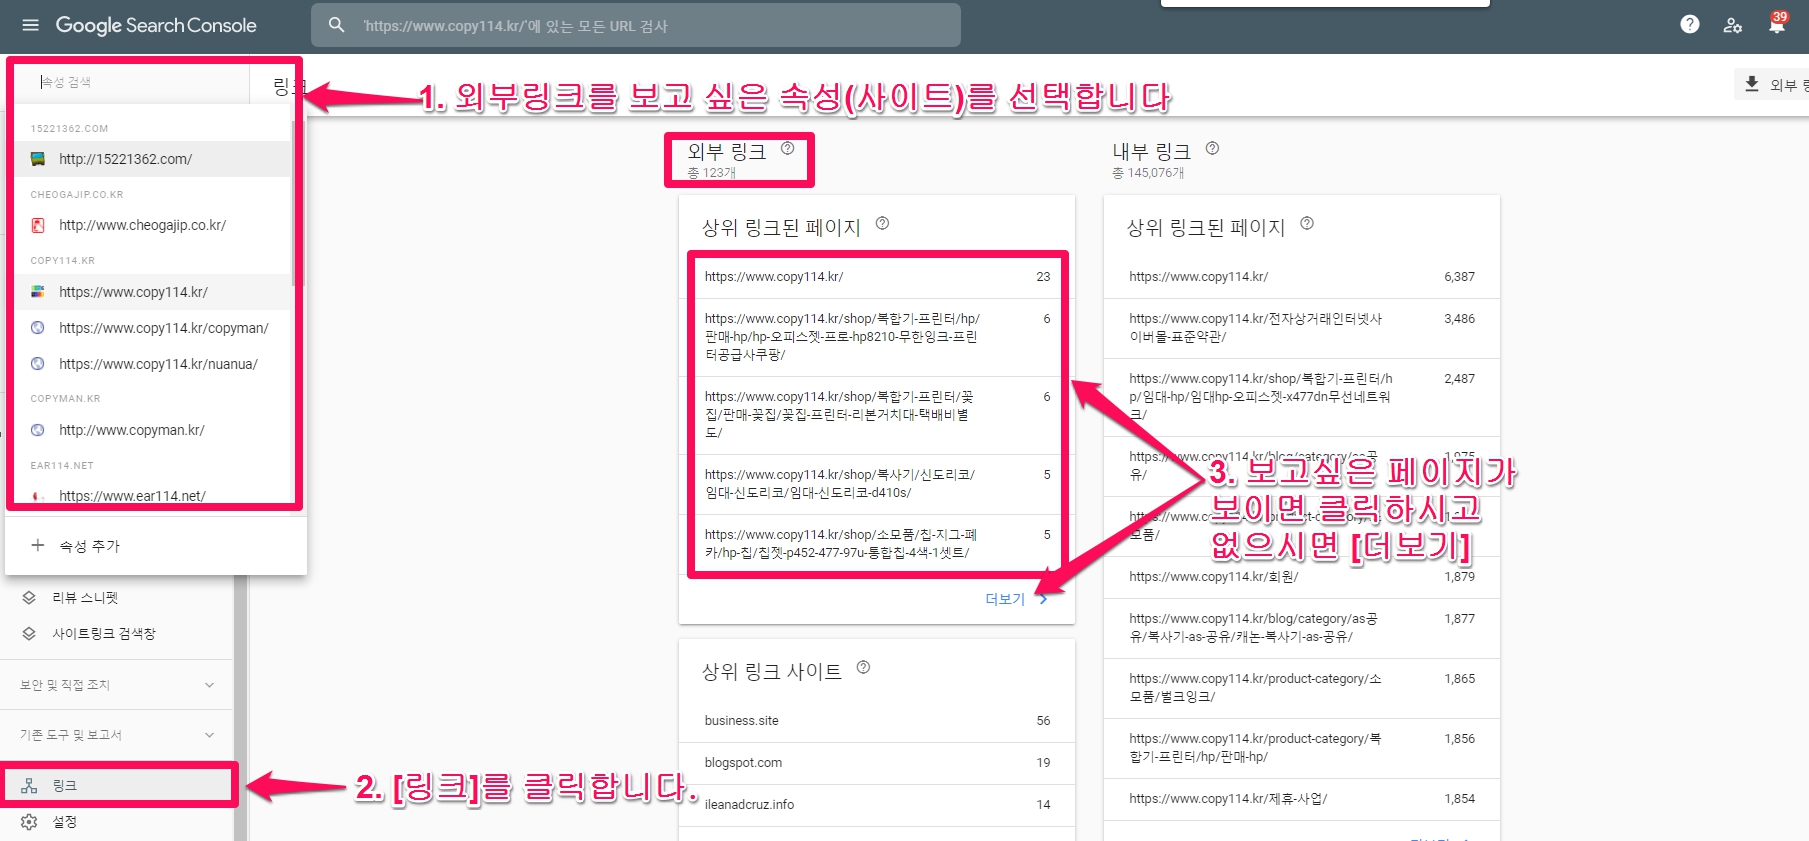Expand the 보안 및 직접 조치 section
This screenshot has width=1809, height=841.
click(x=209, y=685)
